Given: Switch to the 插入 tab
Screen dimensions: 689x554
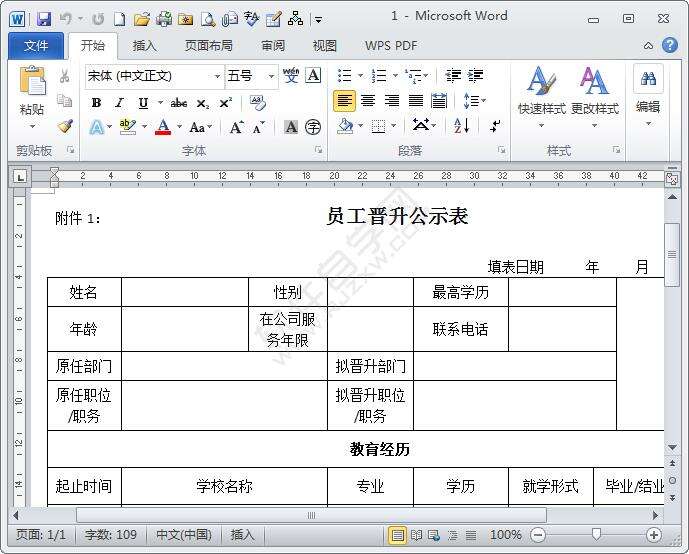Looking at the screenshot, I should 144,45.
